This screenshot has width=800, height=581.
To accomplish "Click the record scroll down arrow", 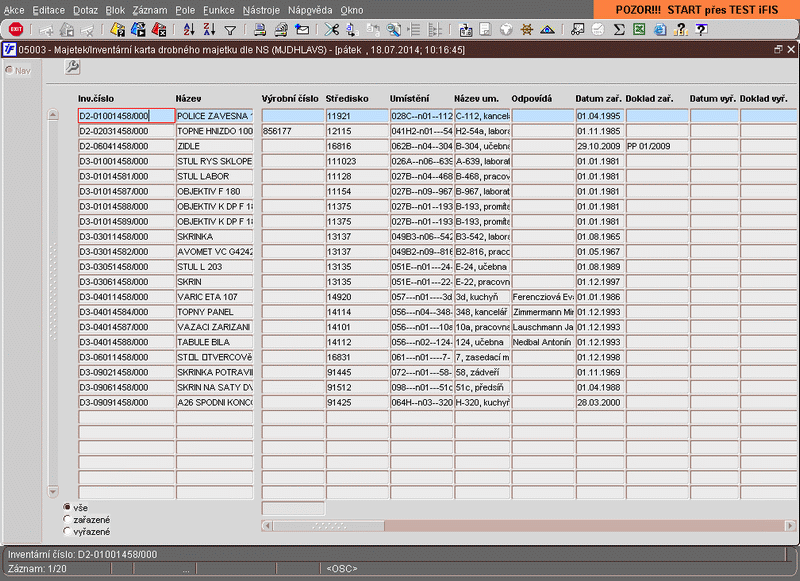I will point(53,492).
